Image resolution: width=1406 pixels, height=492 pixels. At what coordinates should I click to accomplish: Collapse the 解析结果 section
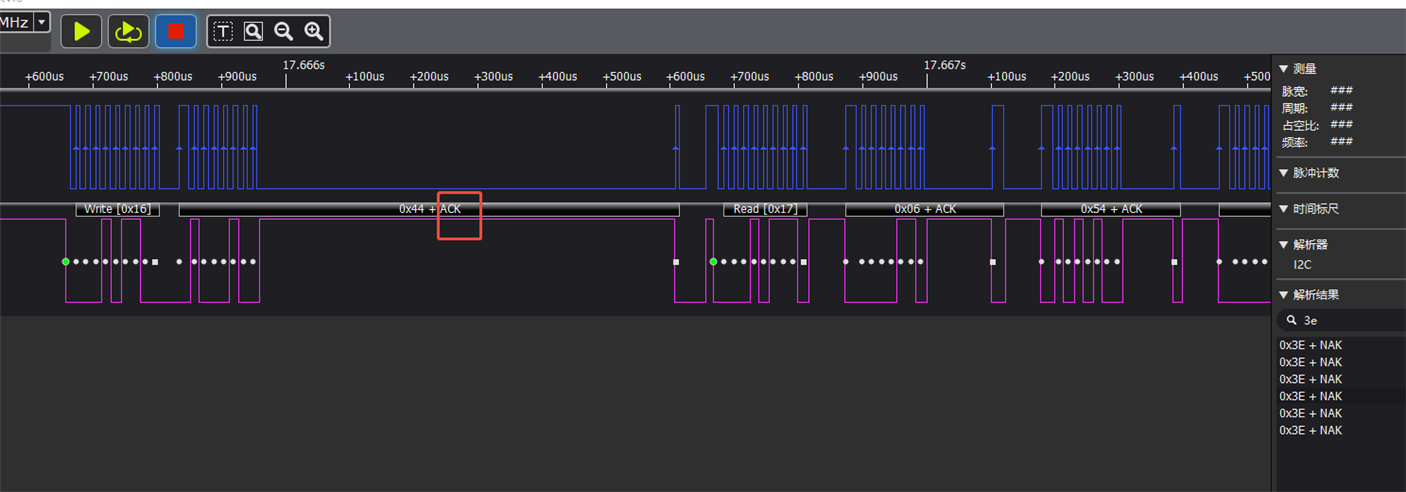click(1284, 295)
